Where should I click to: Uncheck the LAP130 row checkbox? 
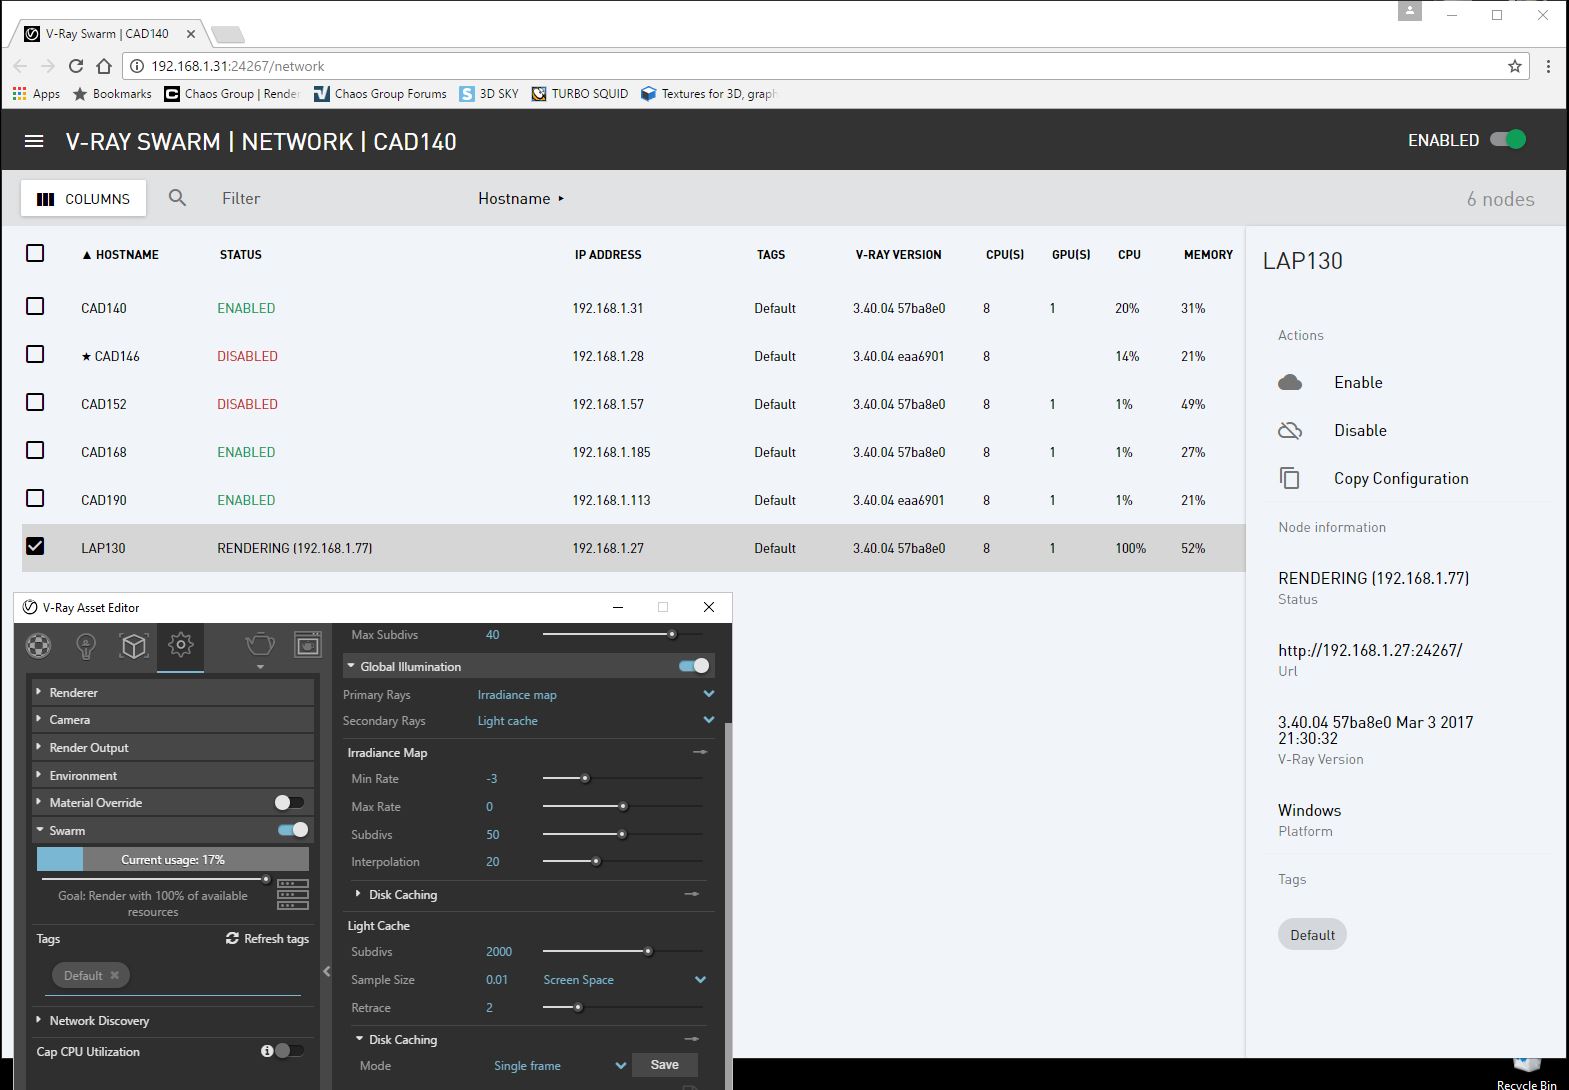click(x=35, y=546)
